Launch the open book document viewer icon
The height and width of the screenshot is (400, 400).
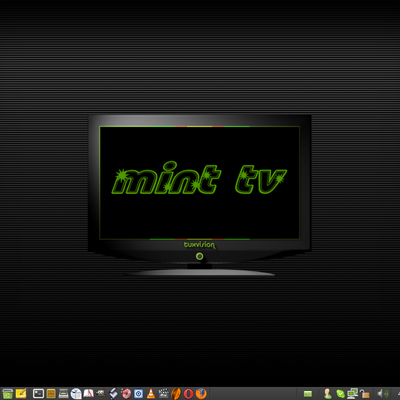88,394
